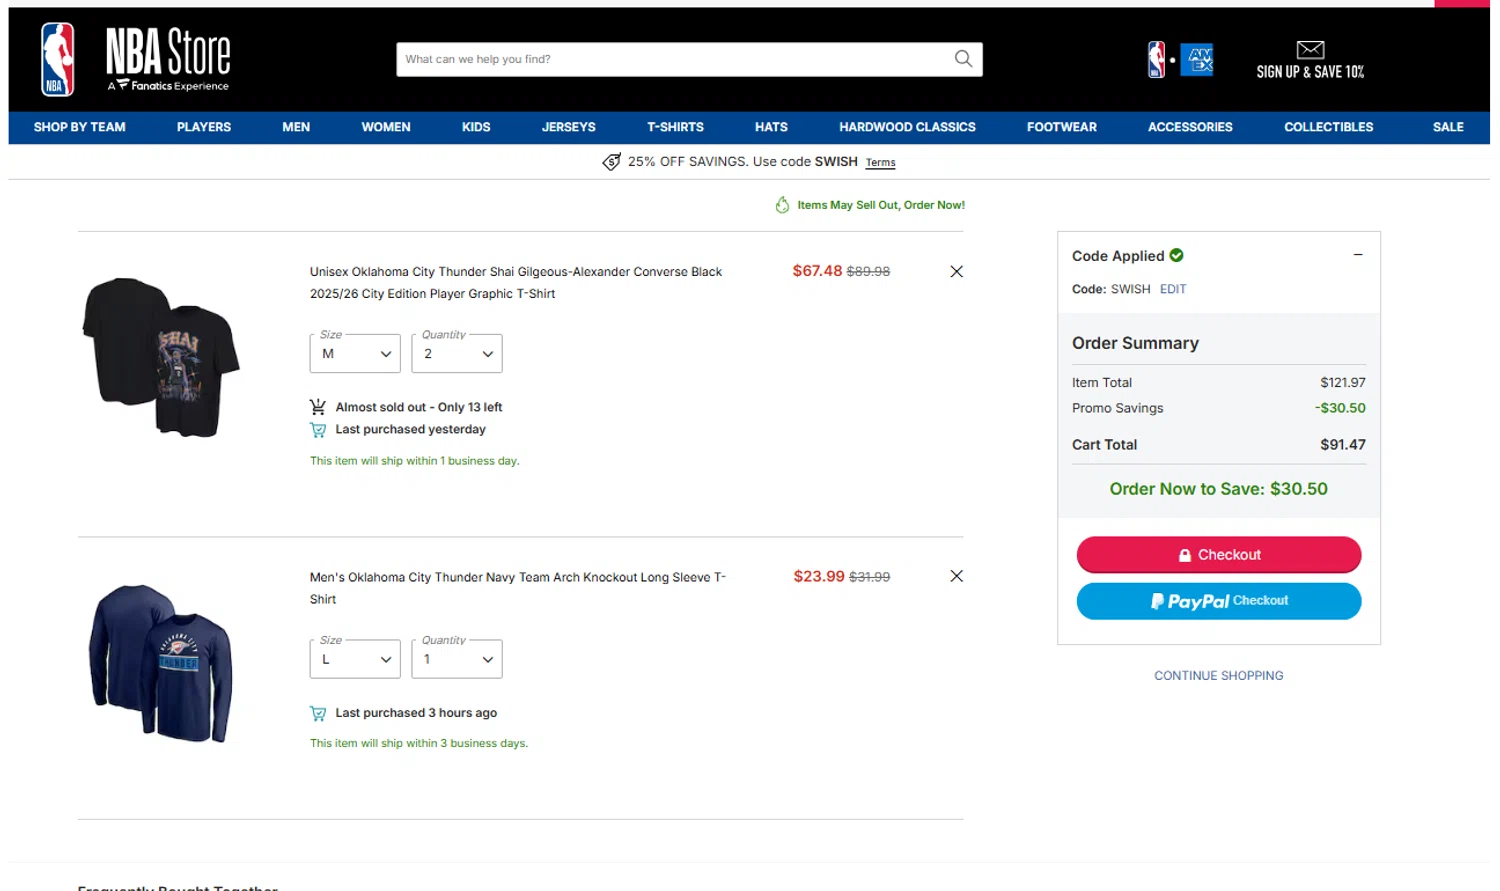
Task: Click Promo Savings -$30.50 value
Action: coord(1340,408)
